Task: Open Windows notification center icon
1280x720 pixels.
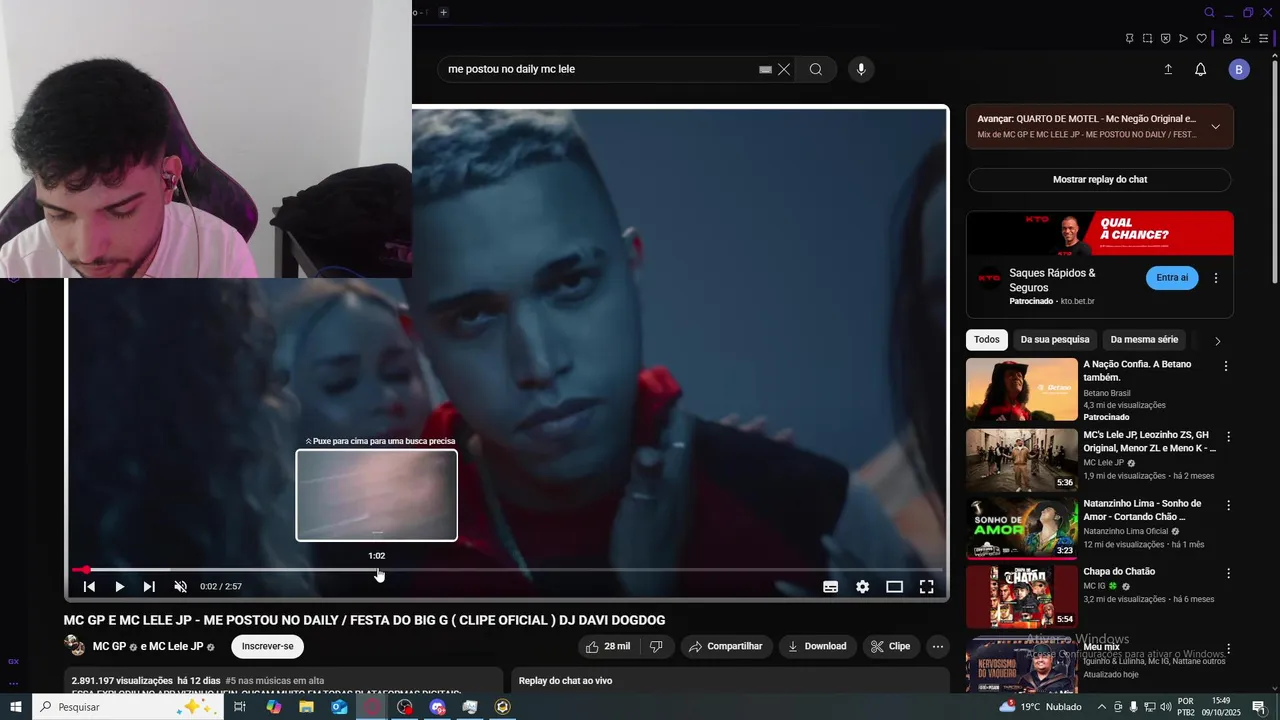Action: tap(1259, 707)
